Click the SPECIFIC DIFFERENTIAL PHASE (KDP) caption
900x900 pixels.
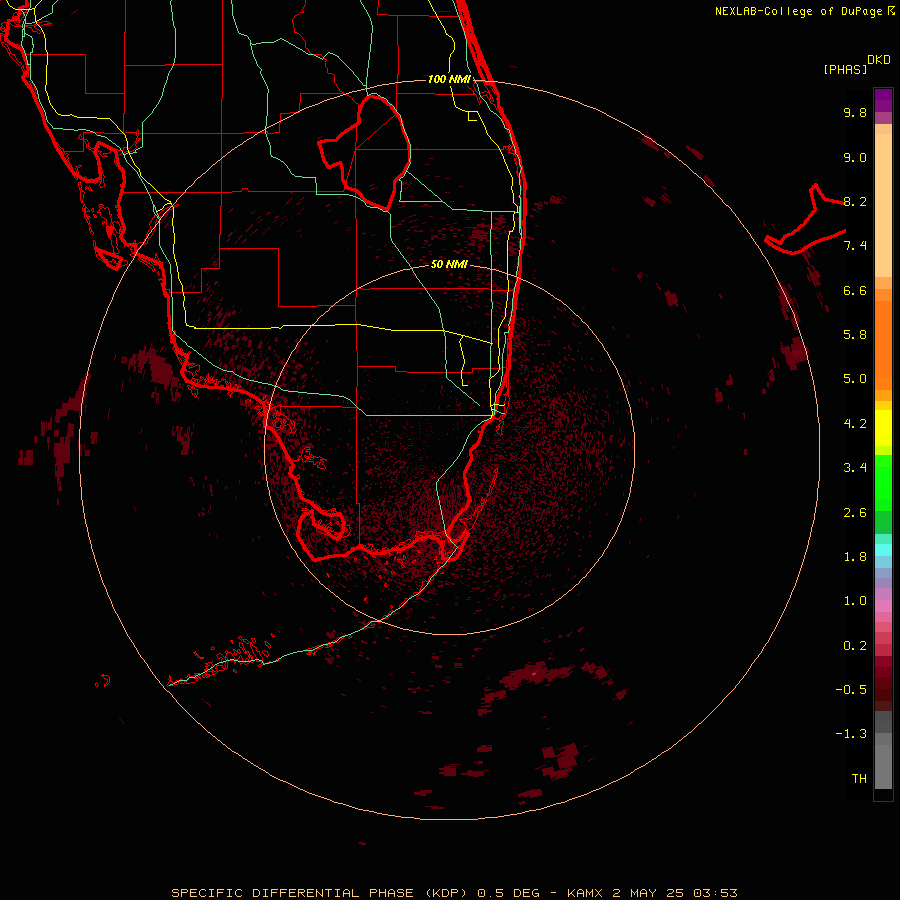pos(321,893)
